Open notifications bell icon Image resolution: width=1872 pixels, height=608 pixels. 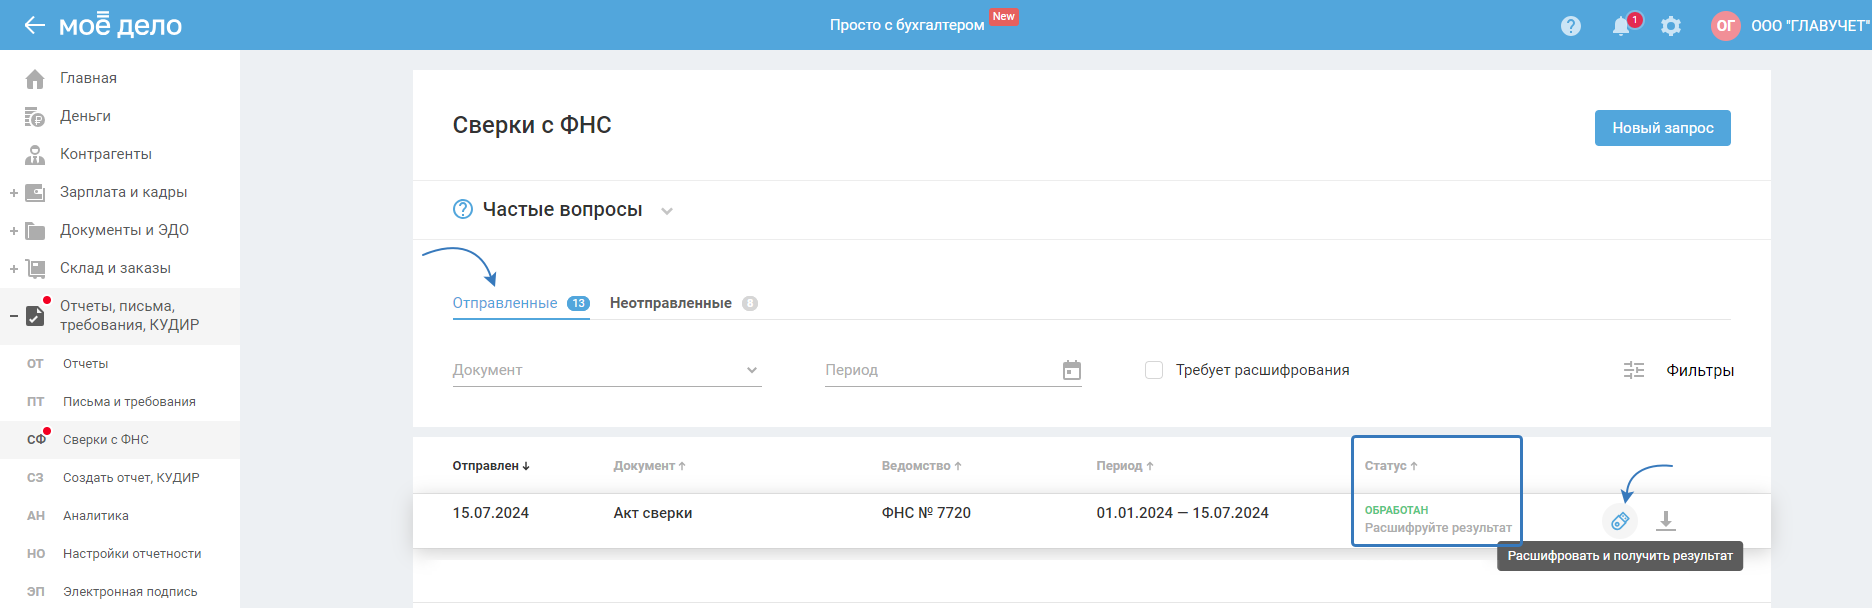tap(1621, 26)
